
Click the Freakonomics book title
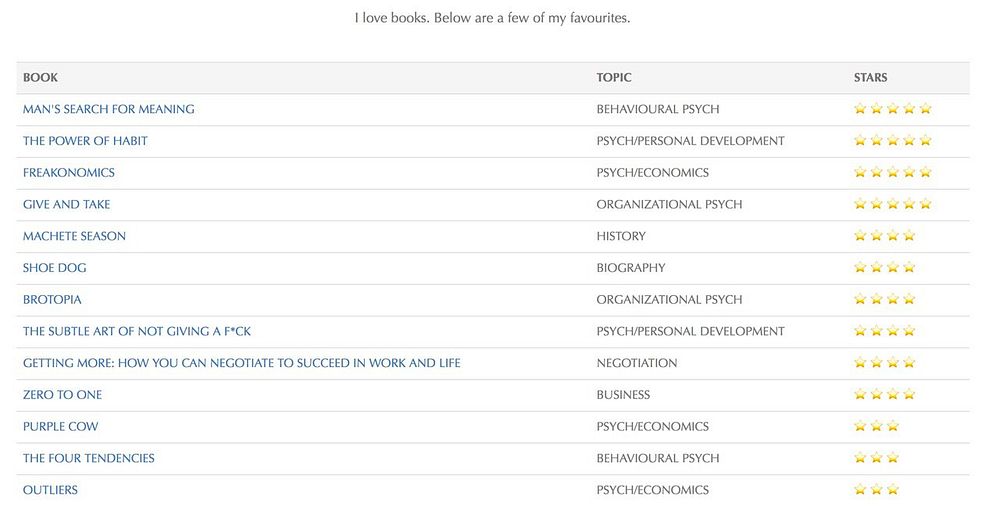69,173
